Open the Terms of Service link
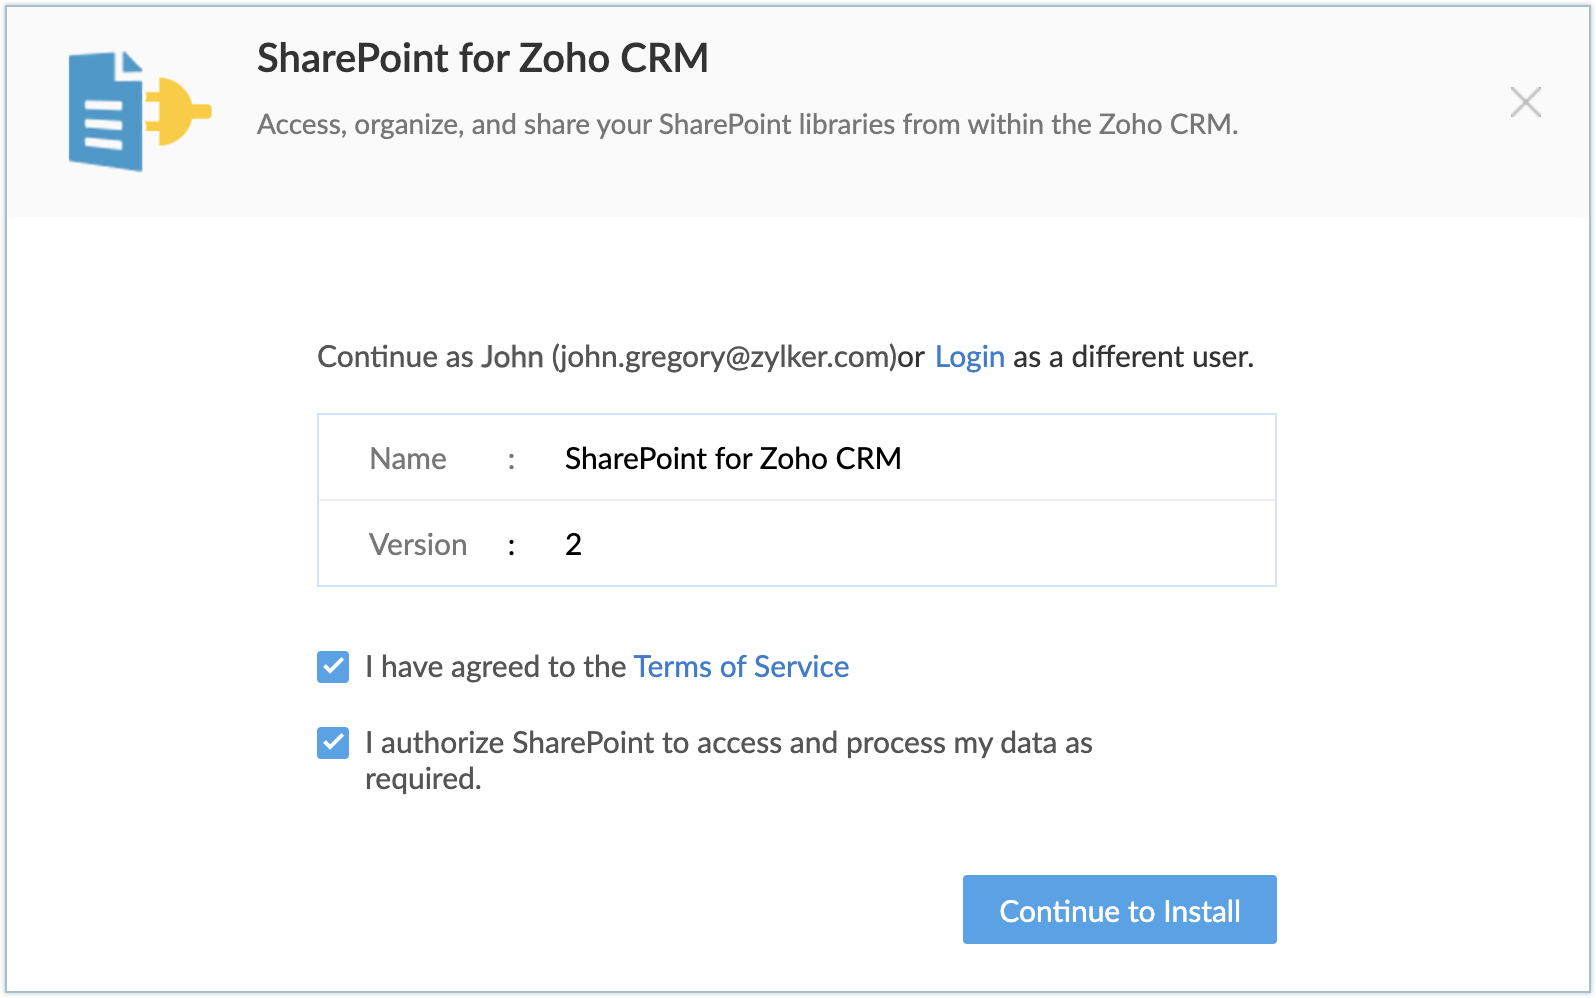The height and width of the screenshot is (998, 1596). (741, 667)
